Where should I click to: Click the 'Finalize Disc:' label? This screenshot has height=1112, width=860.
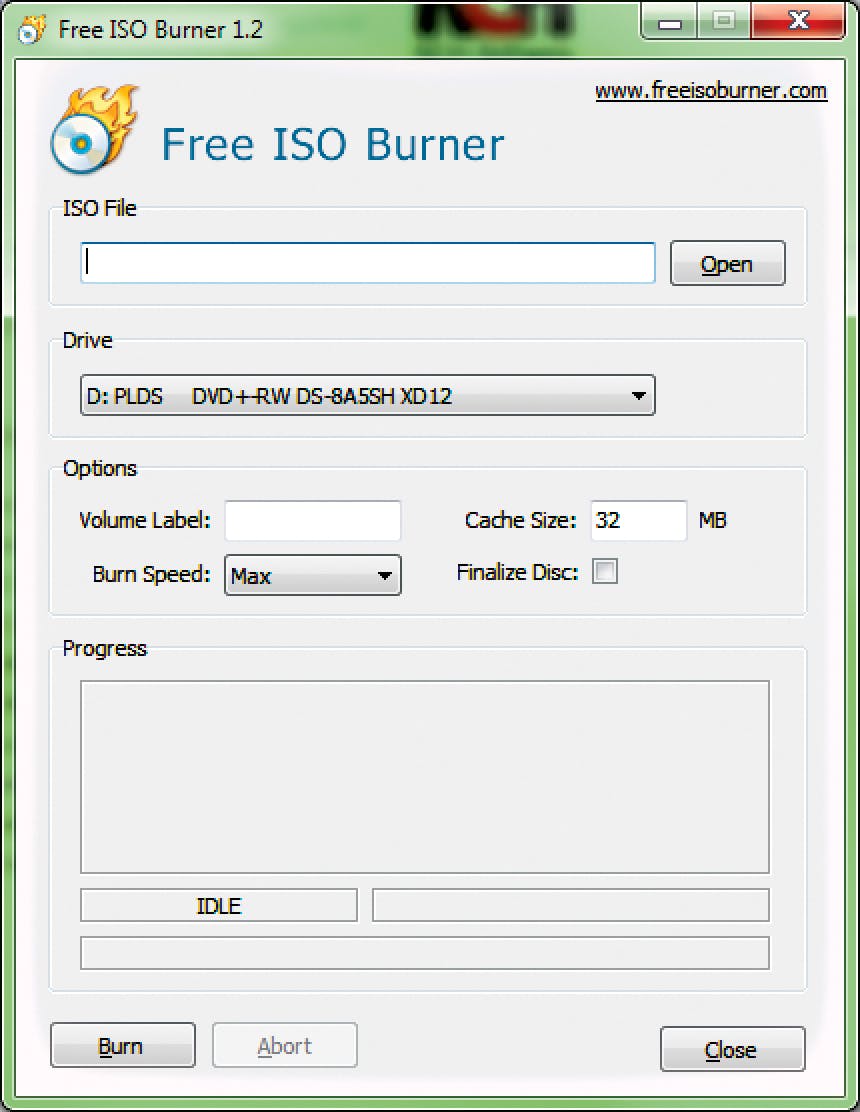(x=518, y=572)
